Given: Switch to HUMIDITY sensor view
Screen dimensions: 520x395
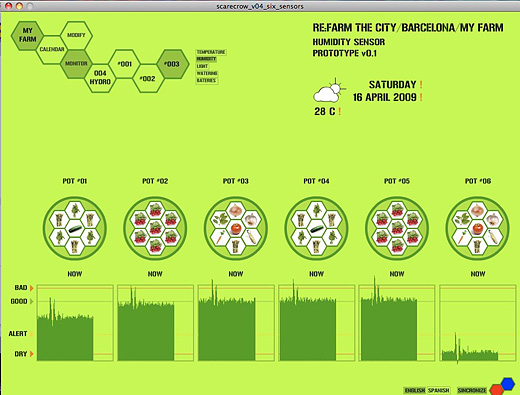Looking at the screenshot, I should (x=206, y=59).
